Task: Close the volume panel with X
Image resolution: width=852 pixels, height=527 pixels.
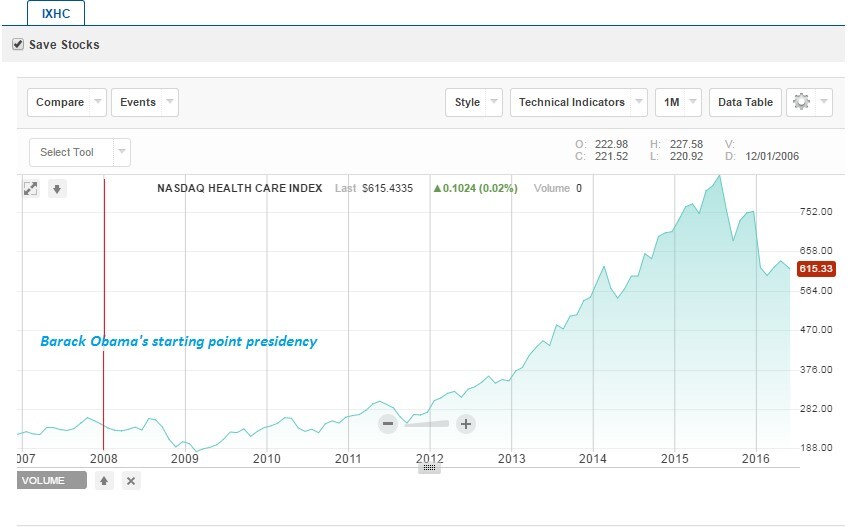Action: pyautogui.click(x=131, y=481)
